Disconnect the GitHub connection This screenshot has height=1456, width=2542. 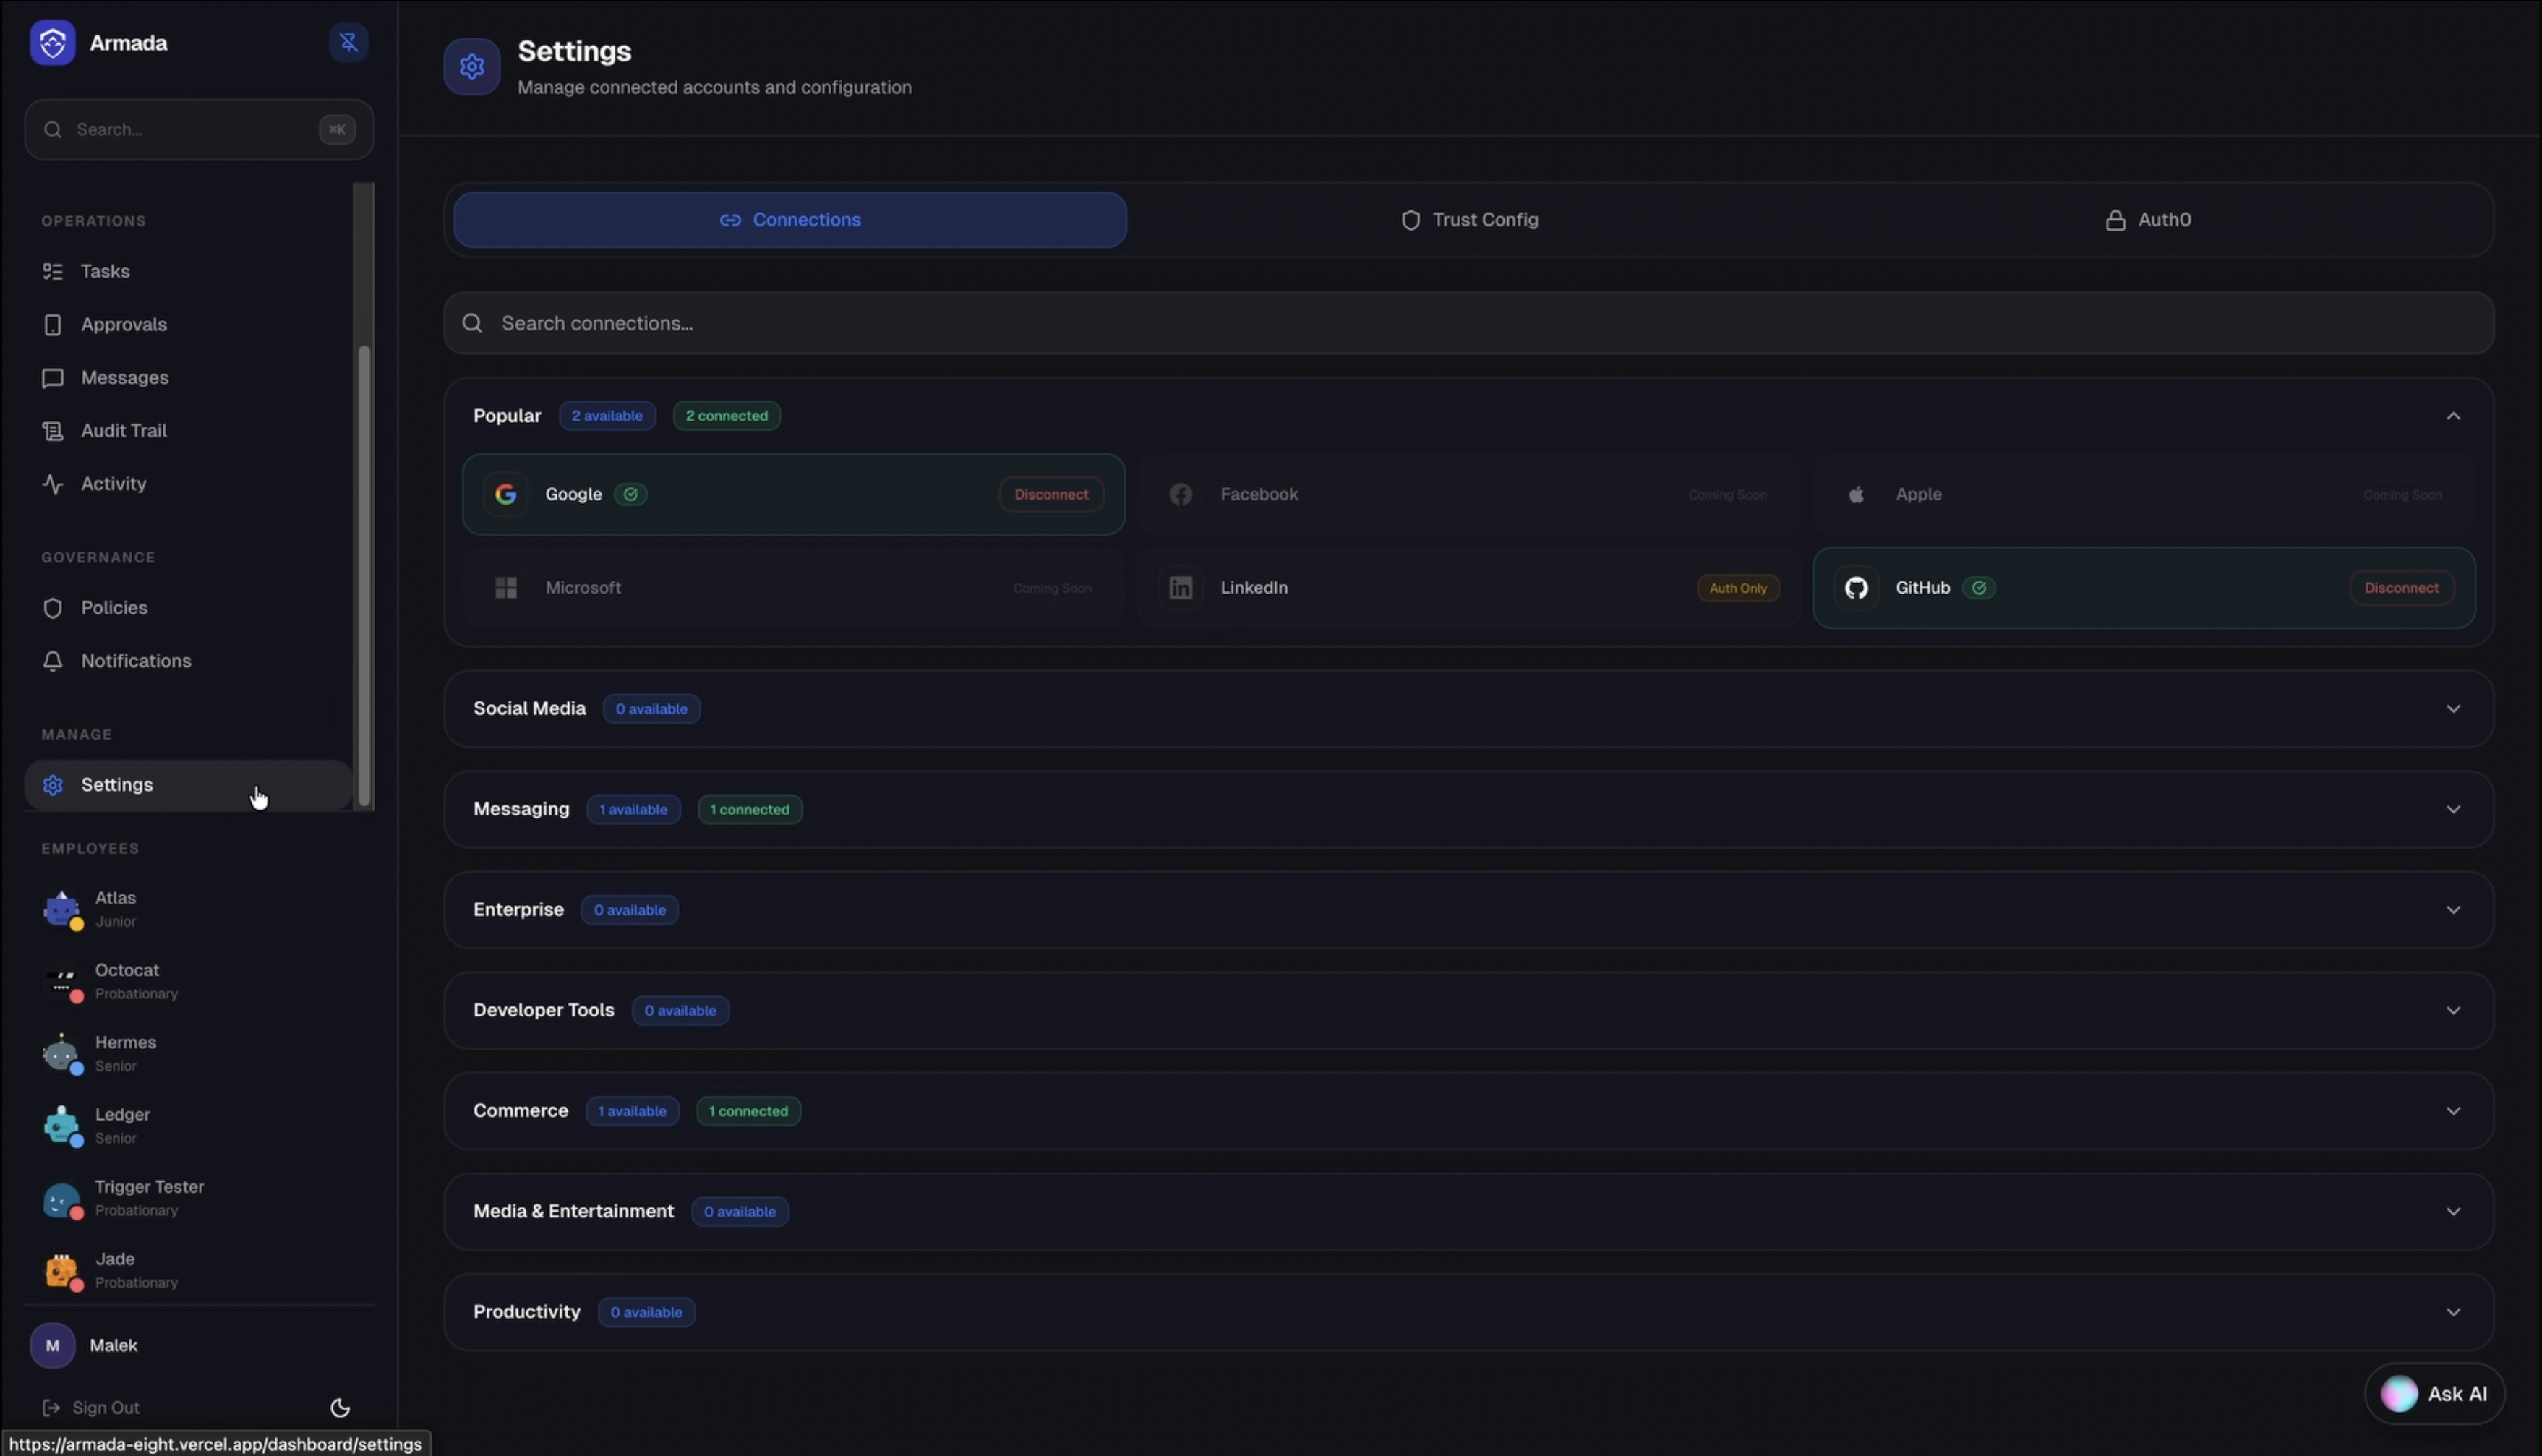2400,588
